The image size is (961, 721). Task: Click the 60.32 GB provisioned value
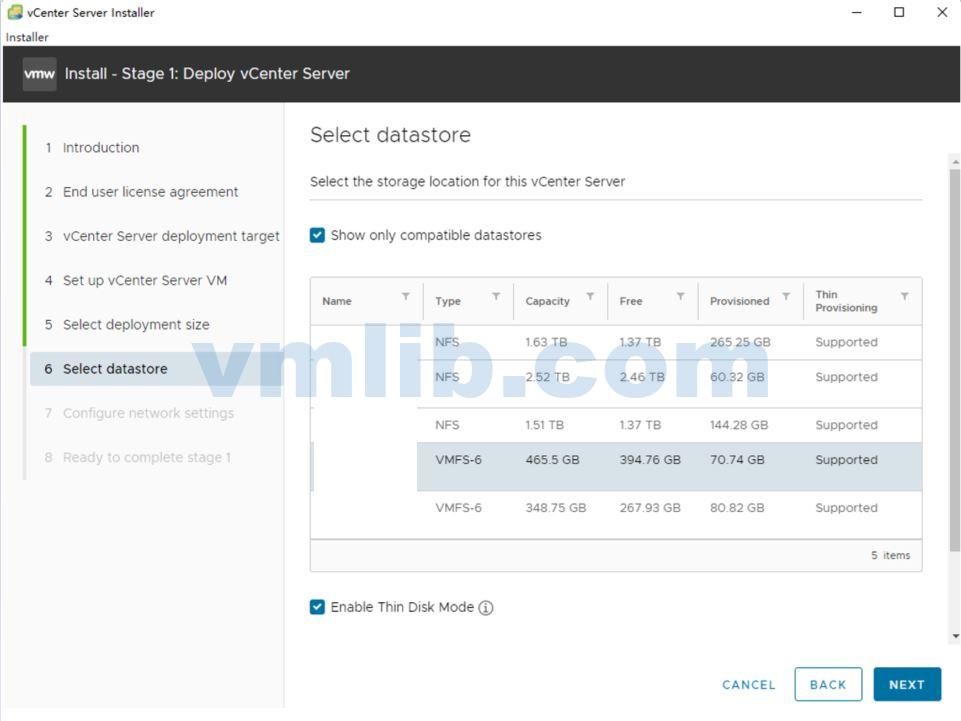[737, 377]
